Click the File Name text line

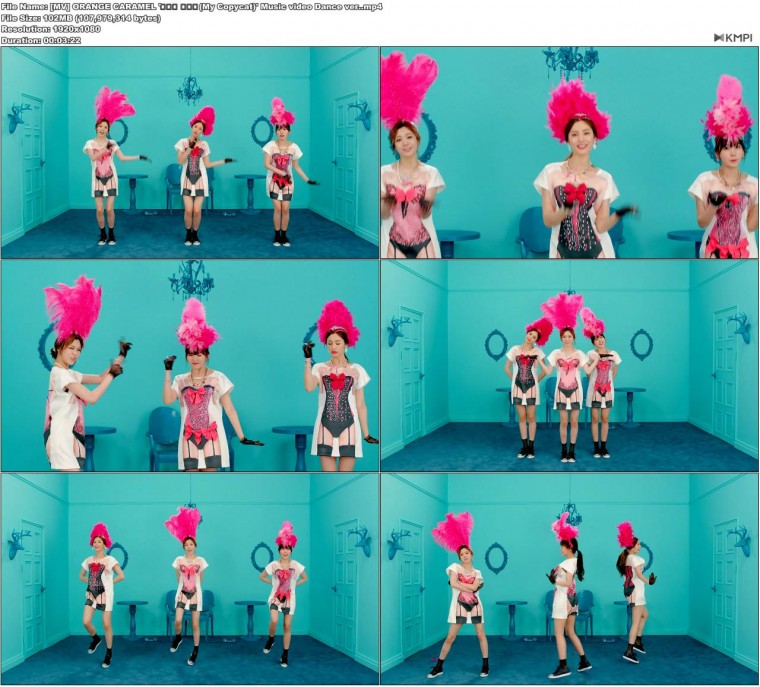click(192, 7)
